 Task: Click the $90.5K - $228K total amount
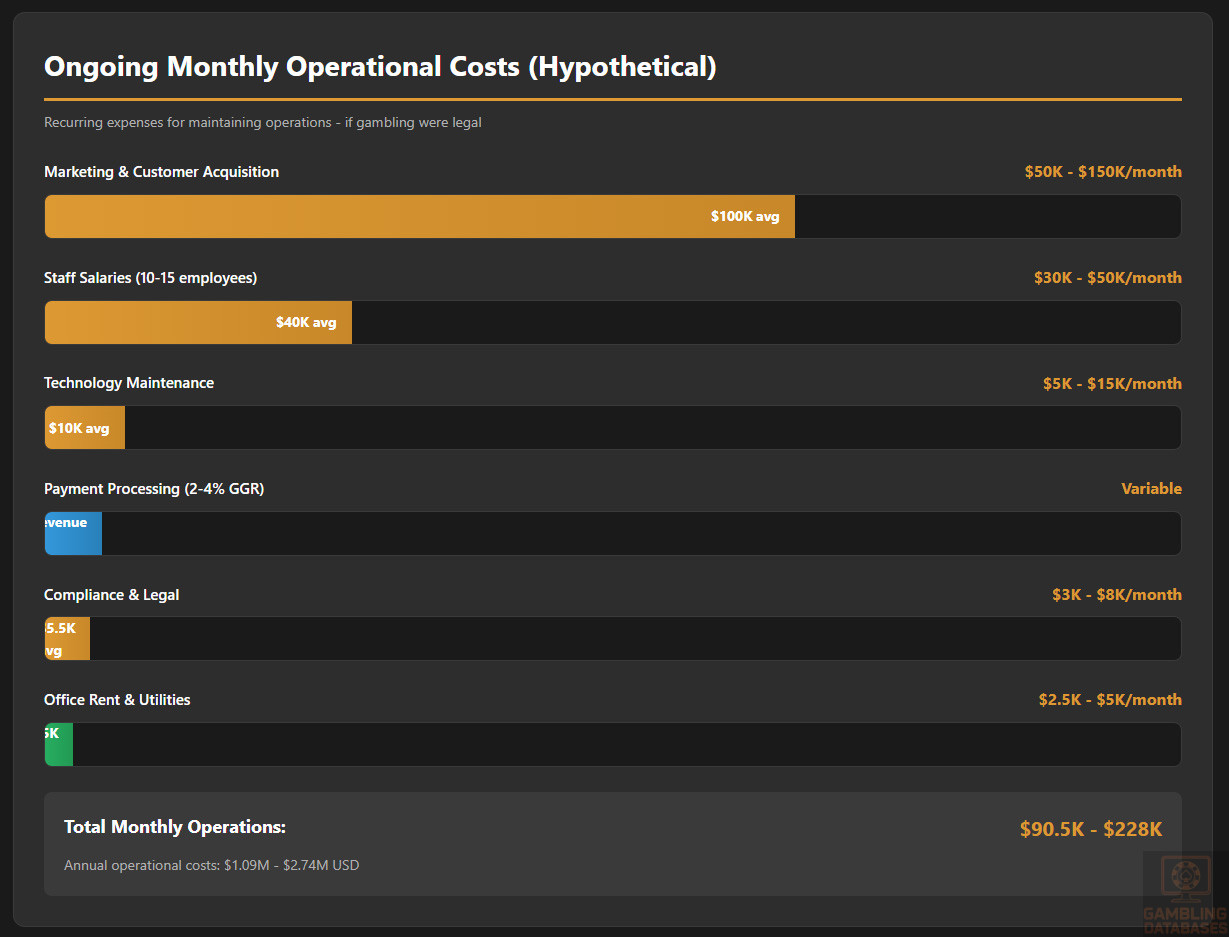(1090, 829)
